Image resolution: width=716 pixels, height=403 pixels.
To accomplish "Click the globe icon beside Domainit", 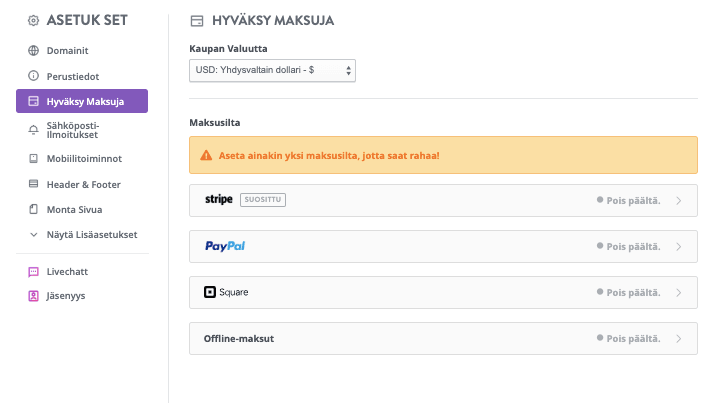I will point(33,50).
